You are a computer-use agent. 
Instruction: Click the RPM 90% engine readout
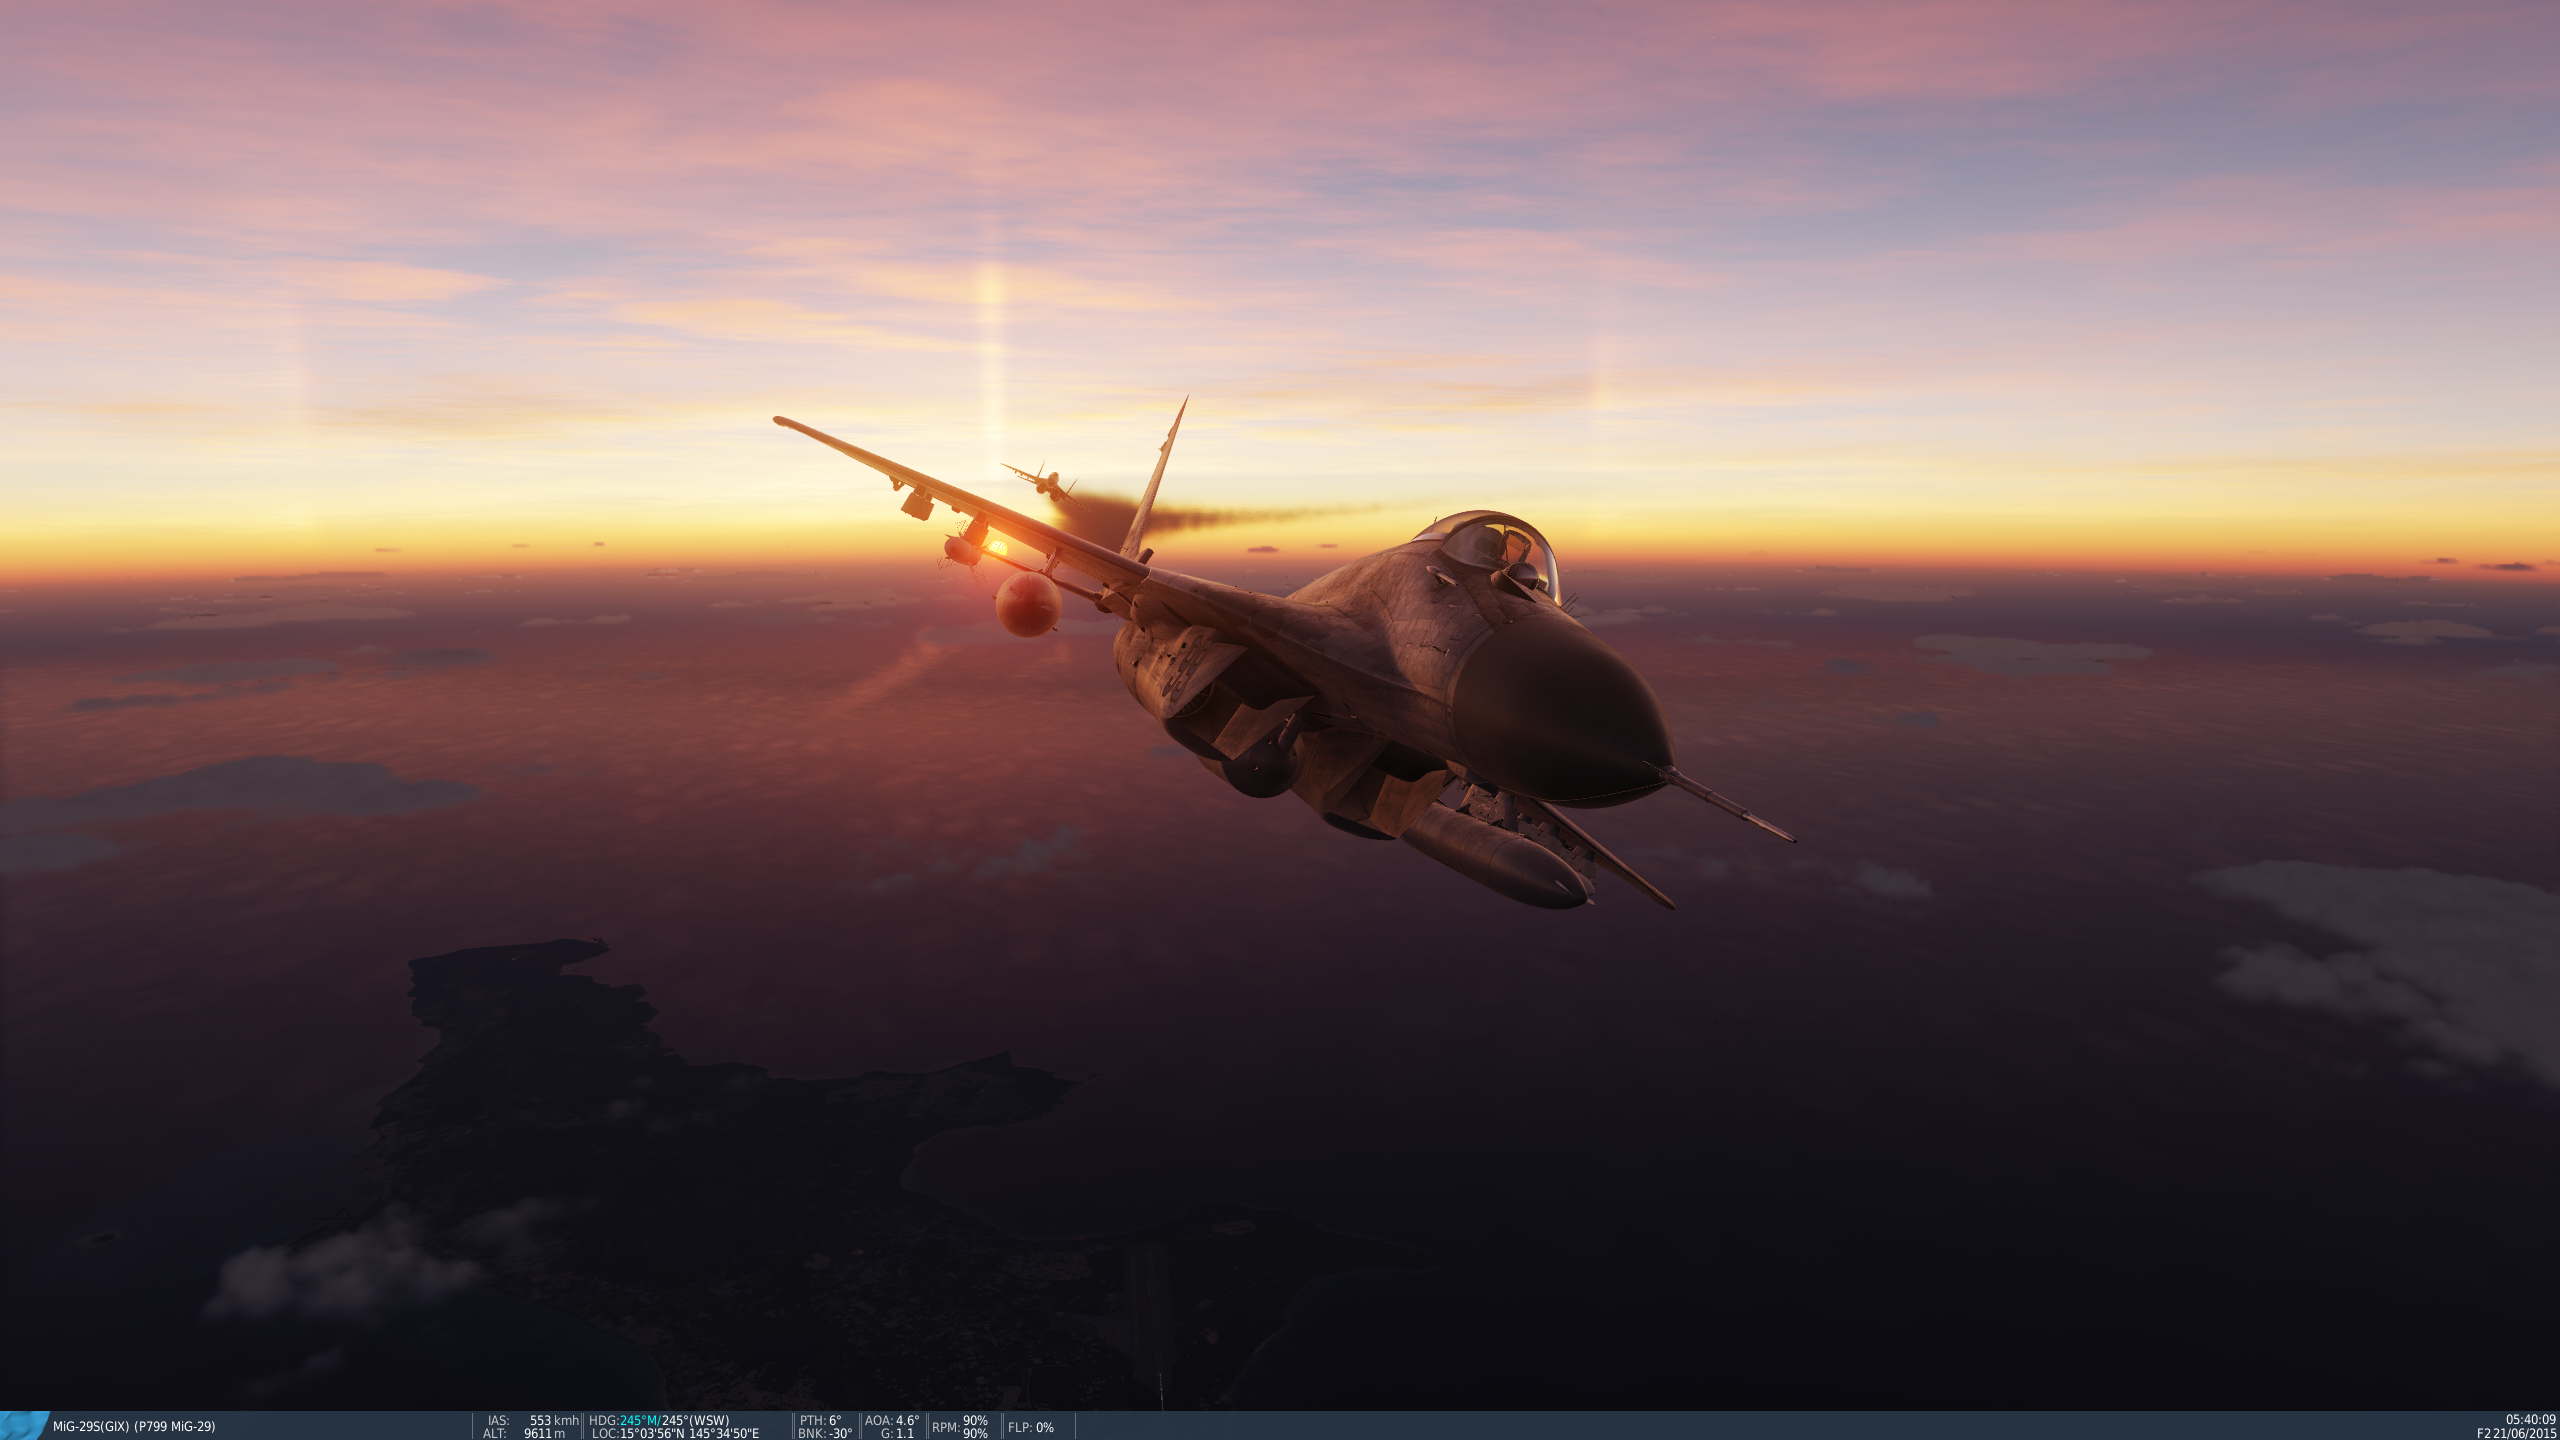[960, 1427]
